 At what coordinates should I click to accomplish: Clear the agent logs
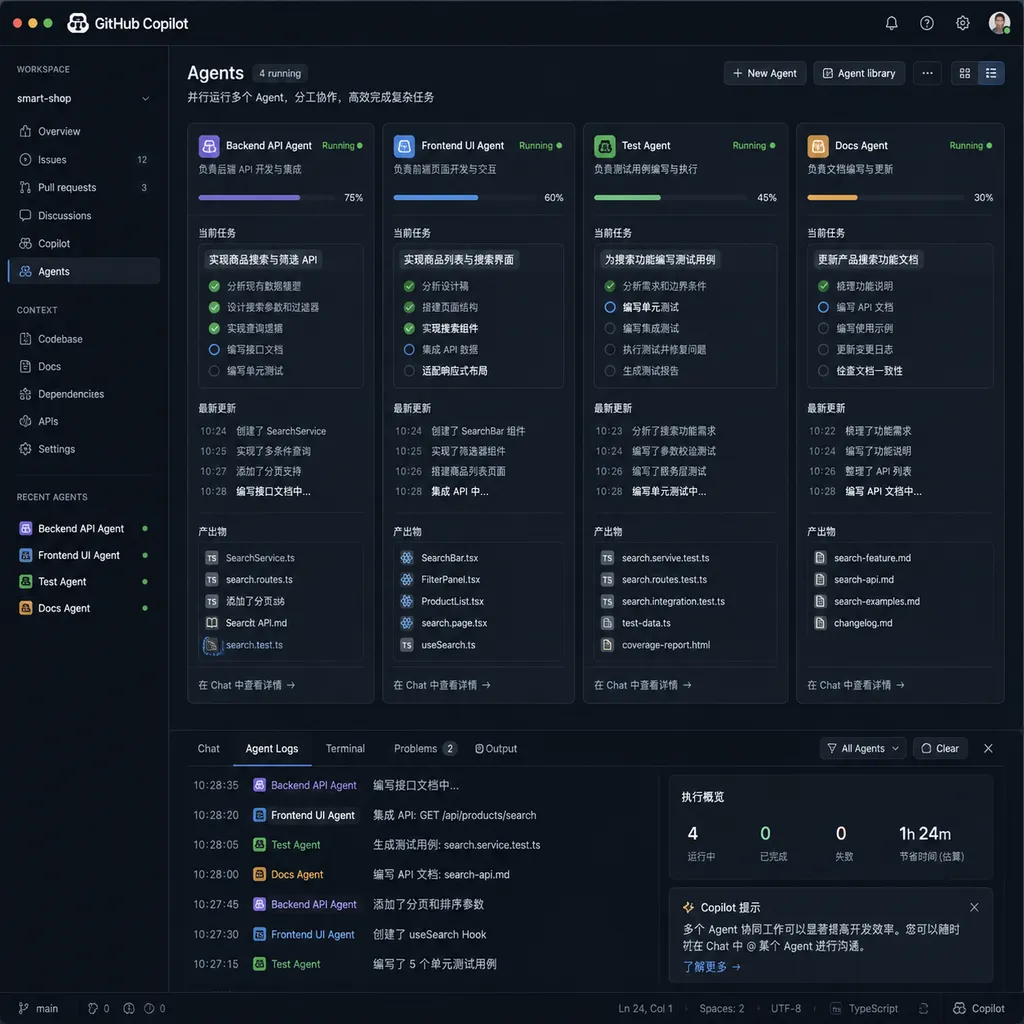940,748
